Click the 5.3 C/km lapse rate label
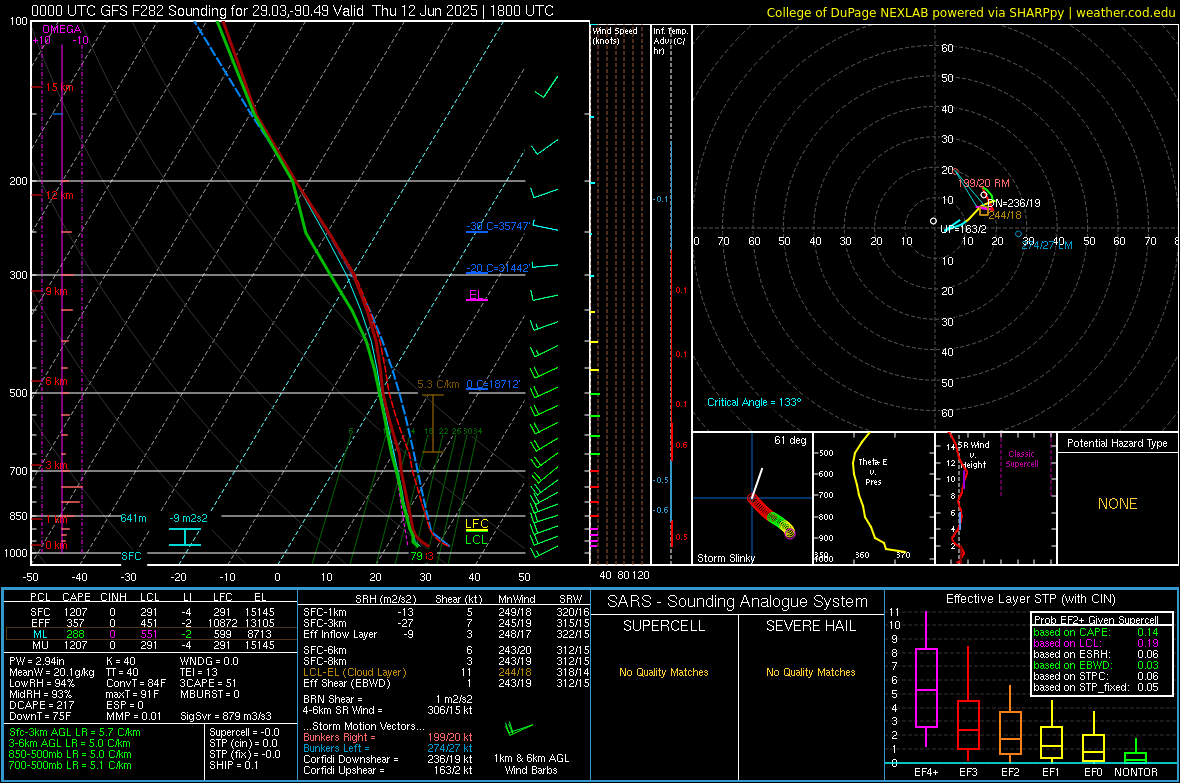This screenshot has height=783, width=1180. [x=438, y=384]
